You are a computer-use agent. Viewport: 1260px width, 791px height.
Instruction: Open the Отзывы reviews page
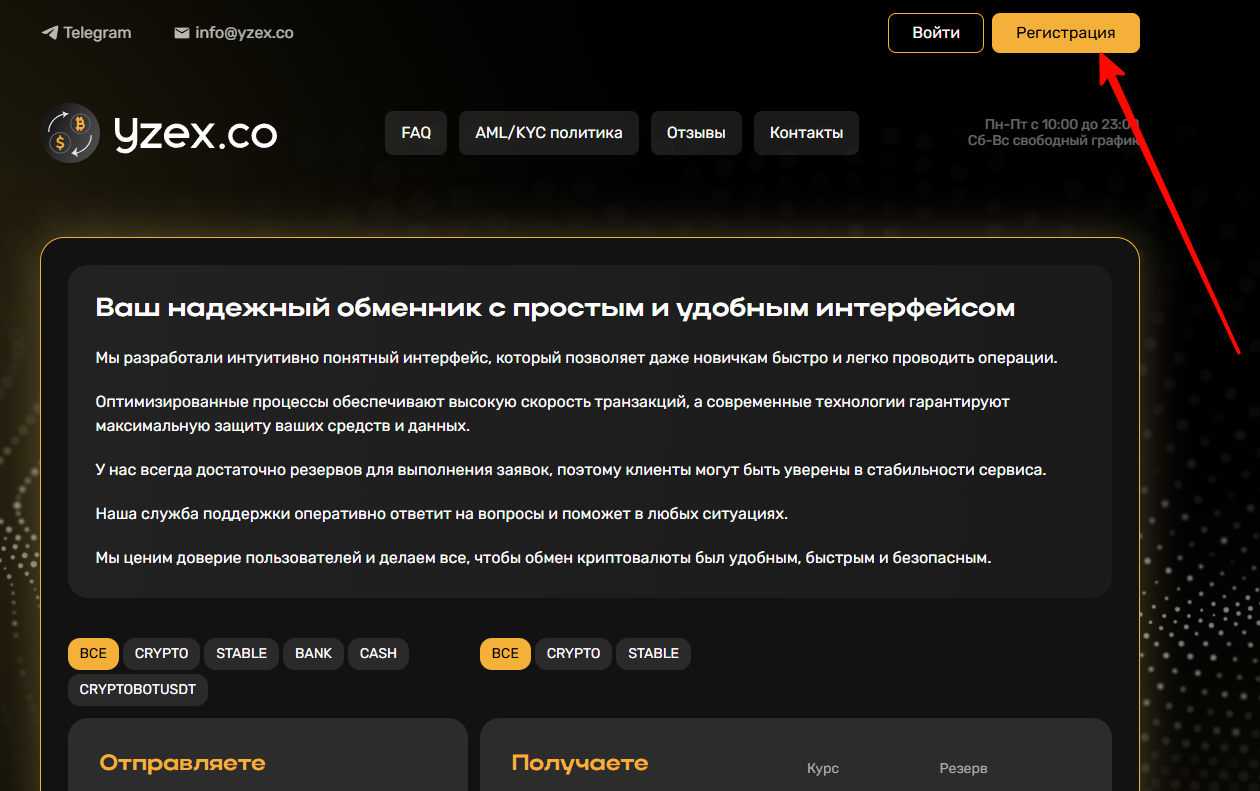pyautogui.click(x=696, y=133)
